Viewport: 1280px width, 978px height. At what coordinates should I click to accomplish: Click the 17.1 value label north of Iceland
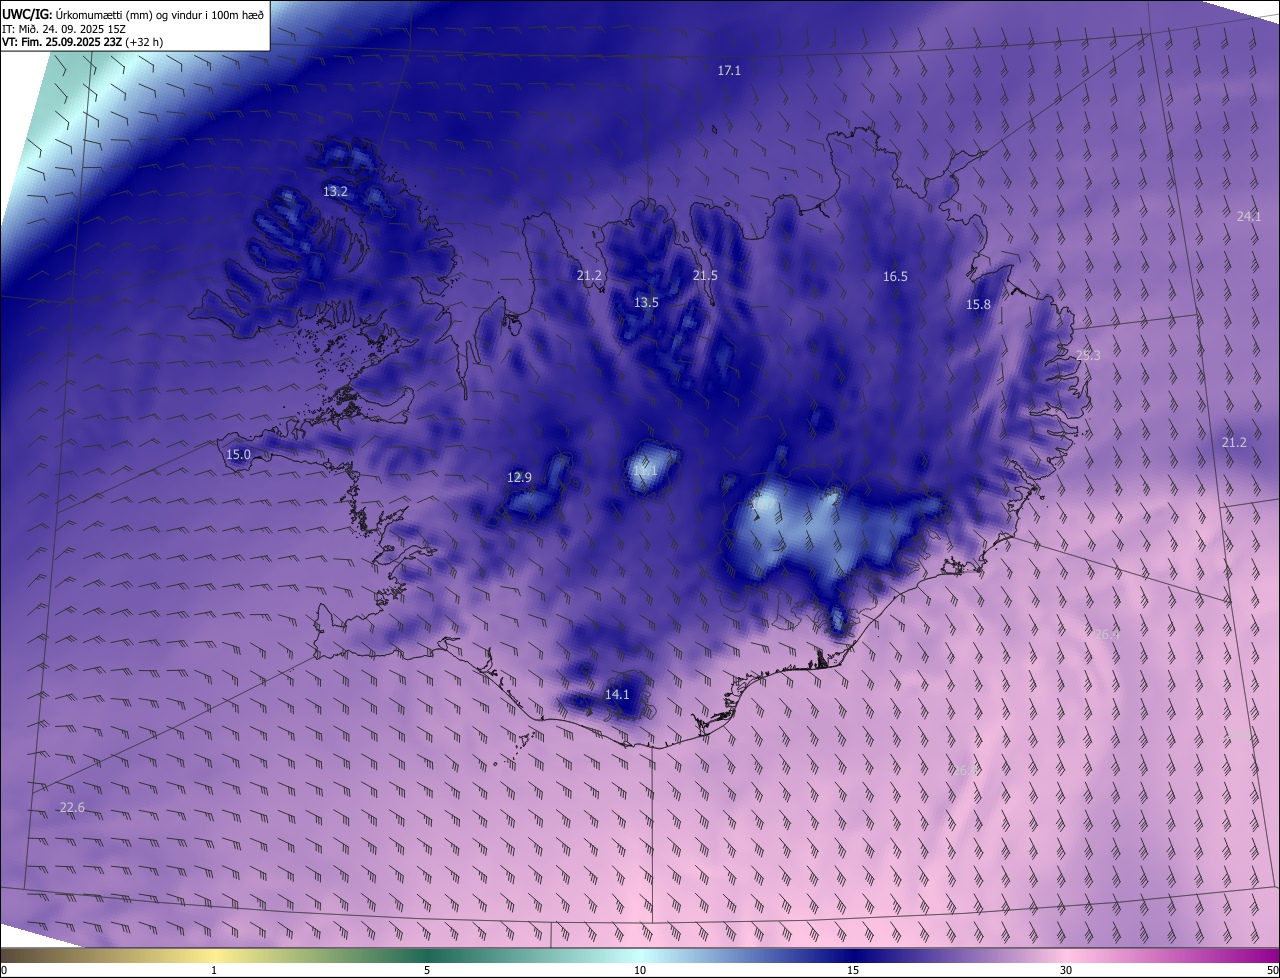click(x=729, y=71)
